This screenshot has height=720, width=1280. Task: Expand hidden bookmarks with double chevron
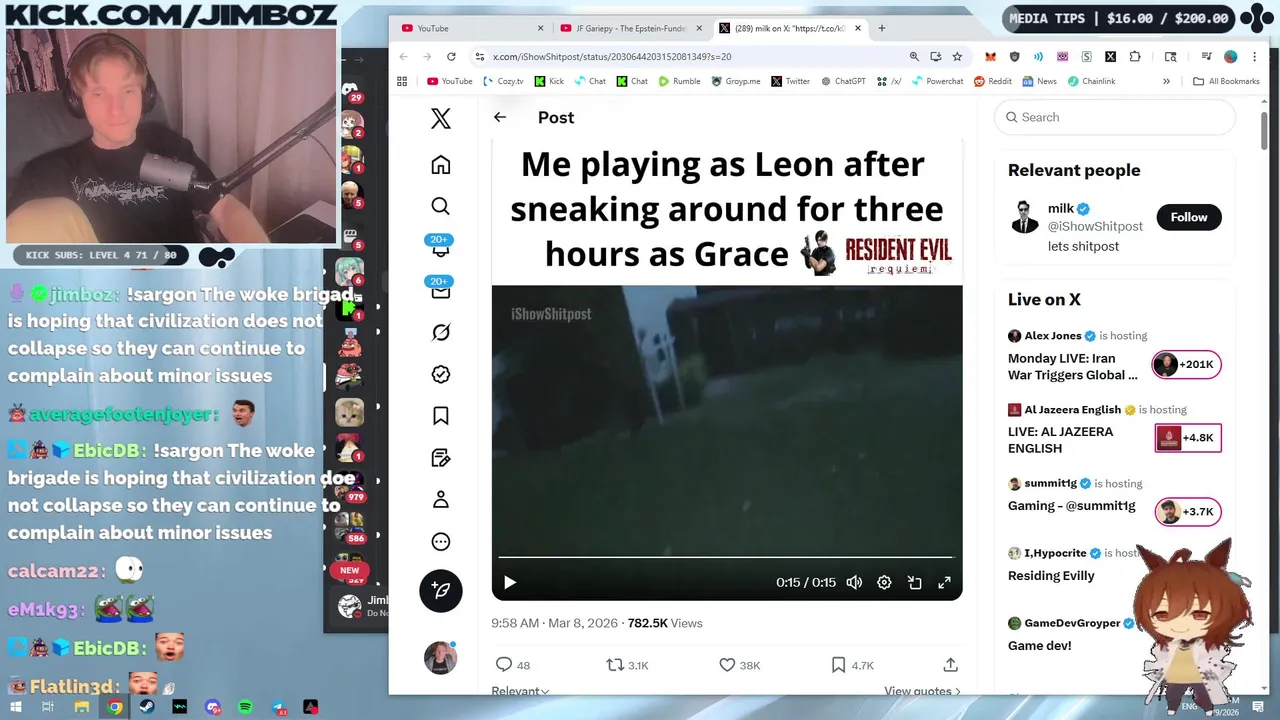tap(1166, 81)
